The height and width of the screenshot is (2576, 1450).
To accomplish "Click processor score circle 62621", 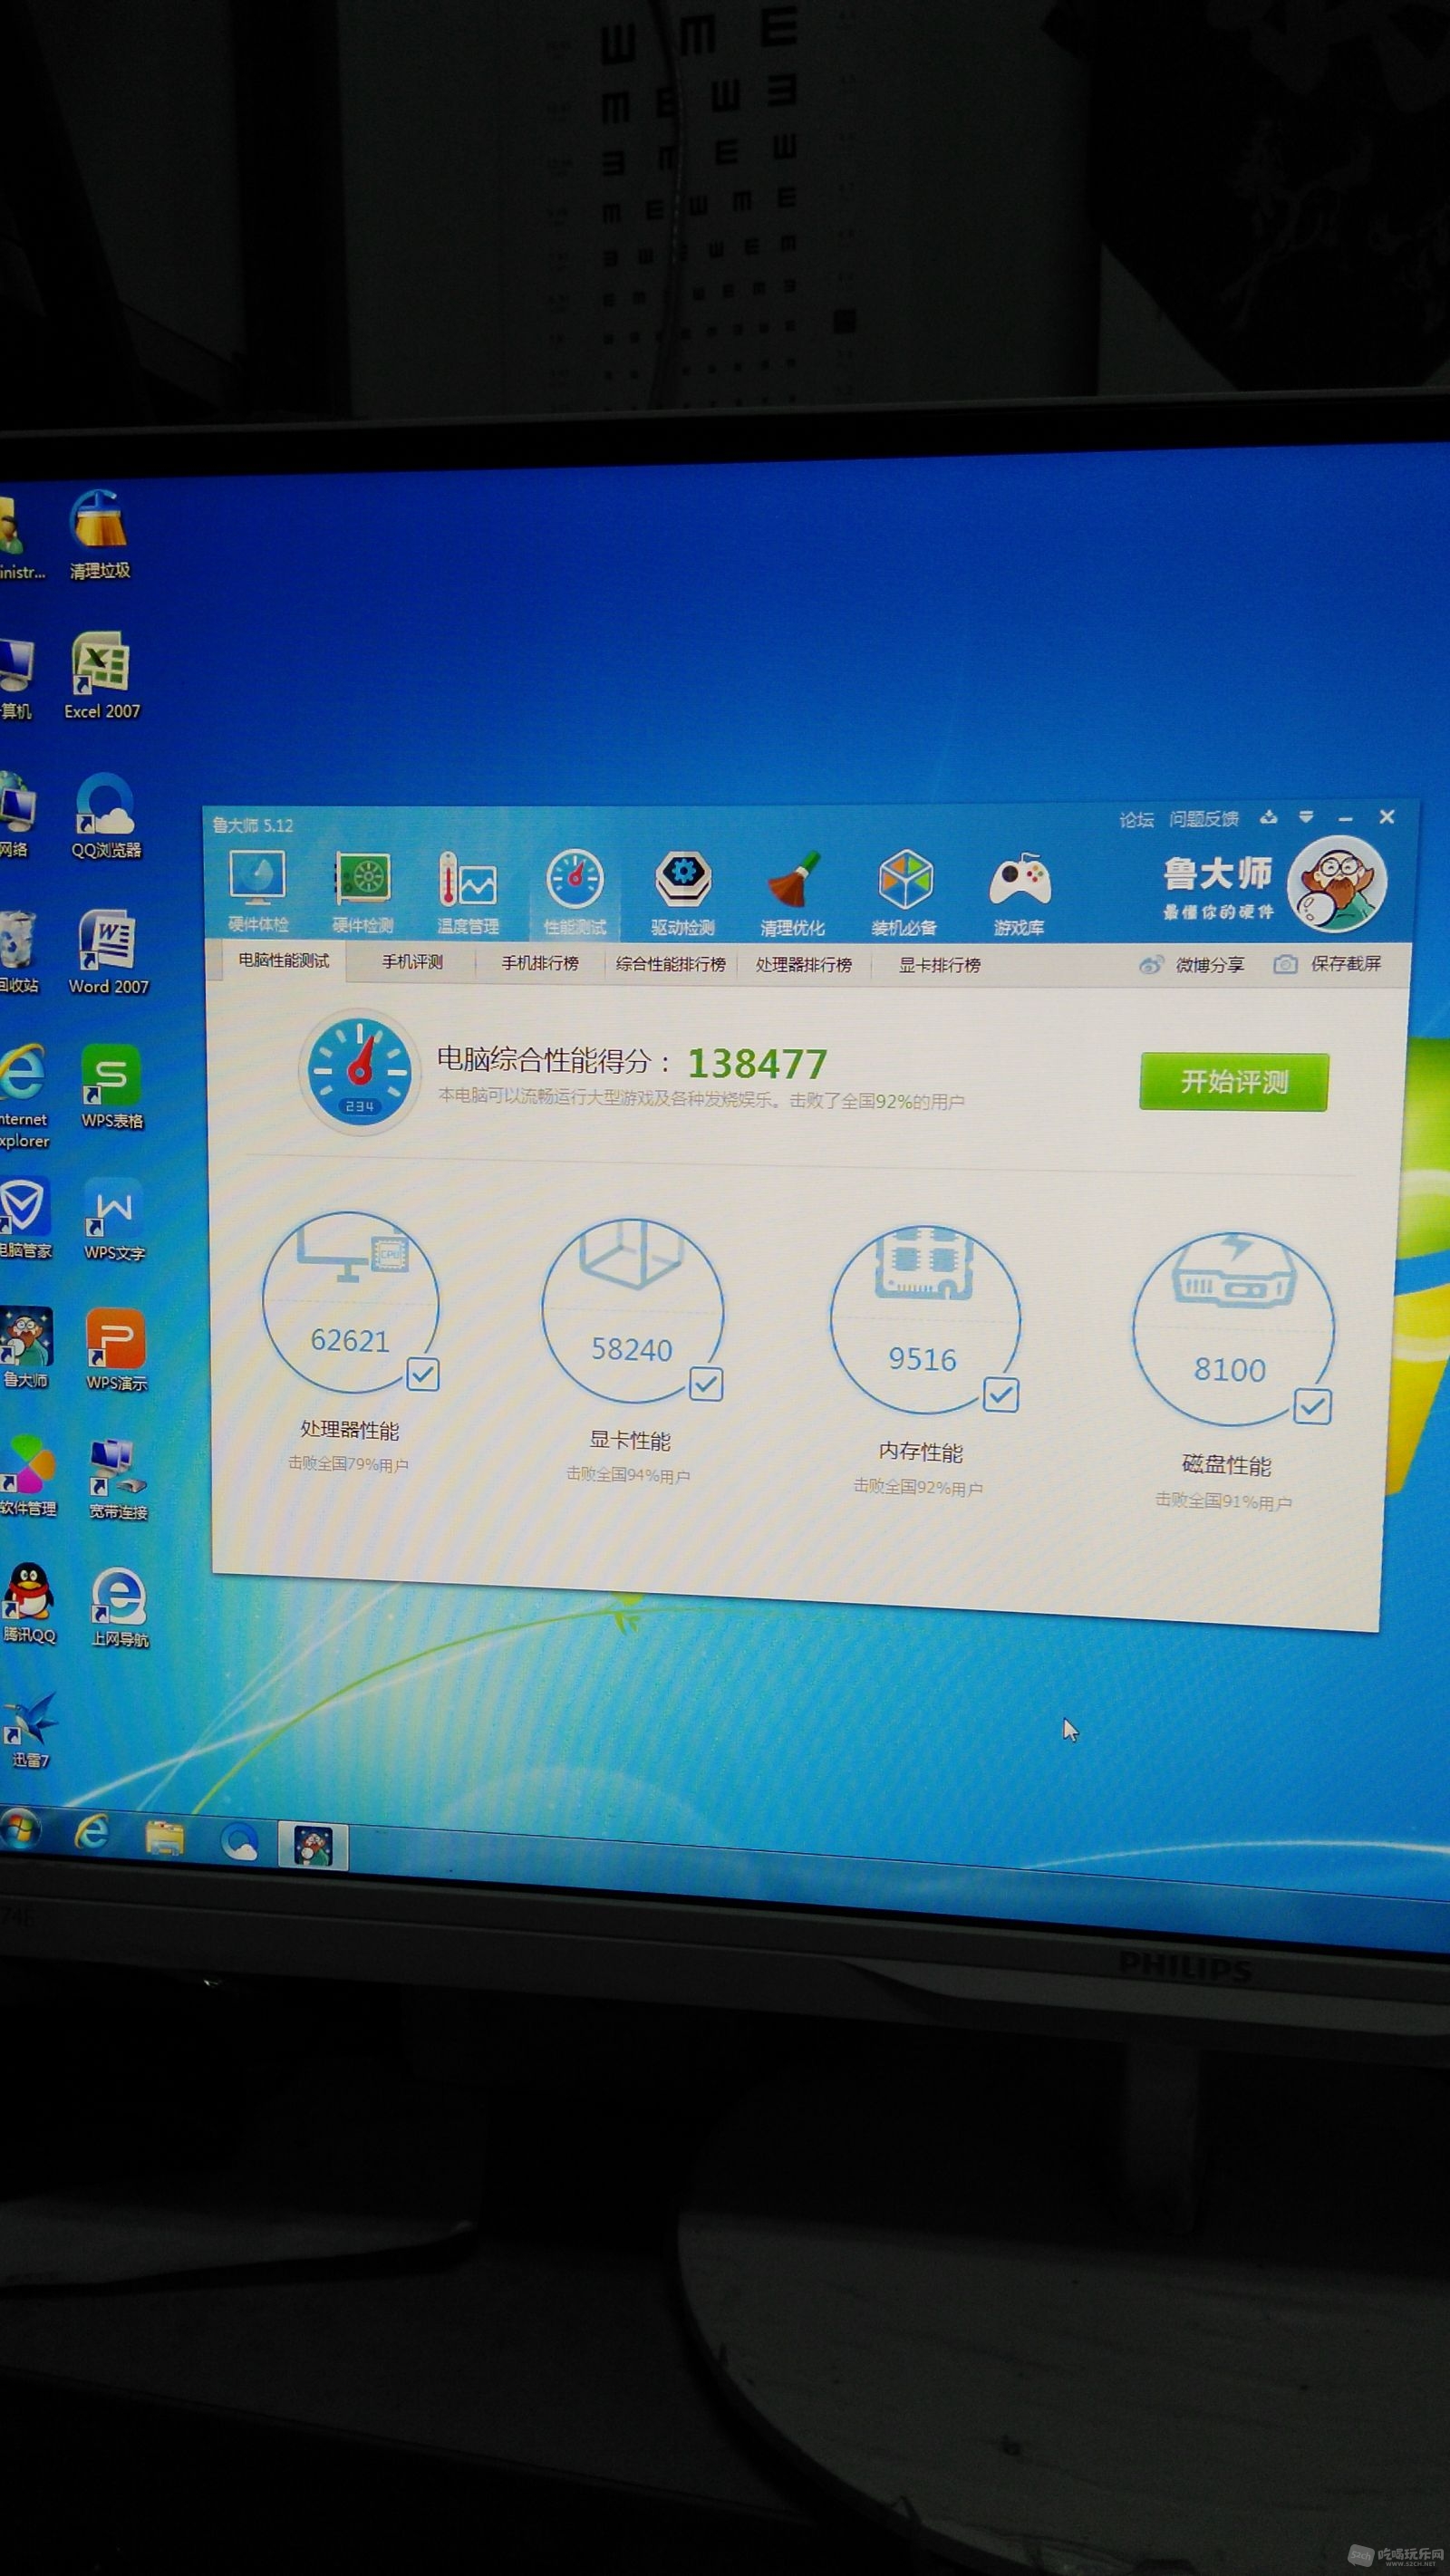I will coord(350,1302).
